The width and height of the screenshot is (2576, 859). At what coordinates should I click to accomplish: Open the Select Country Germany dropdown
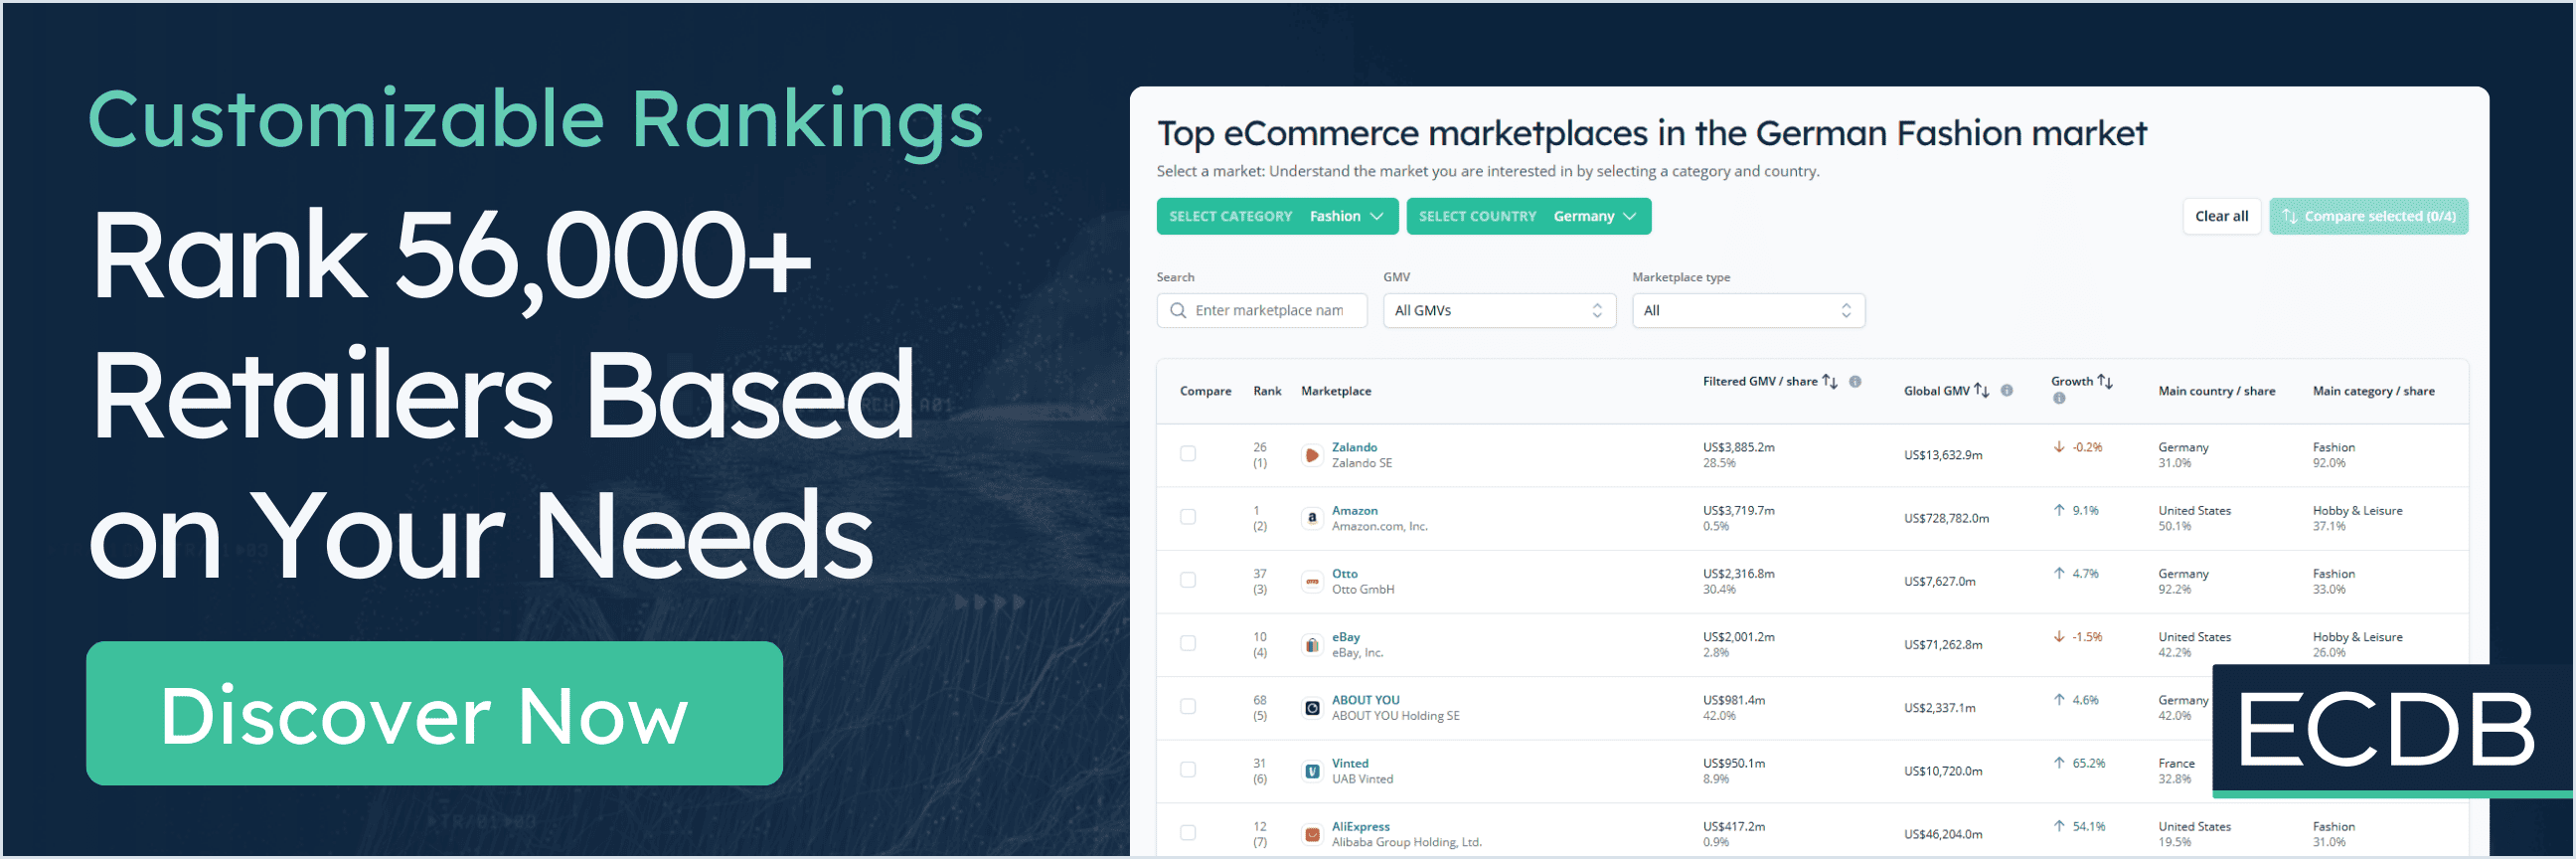(1528, 216)
